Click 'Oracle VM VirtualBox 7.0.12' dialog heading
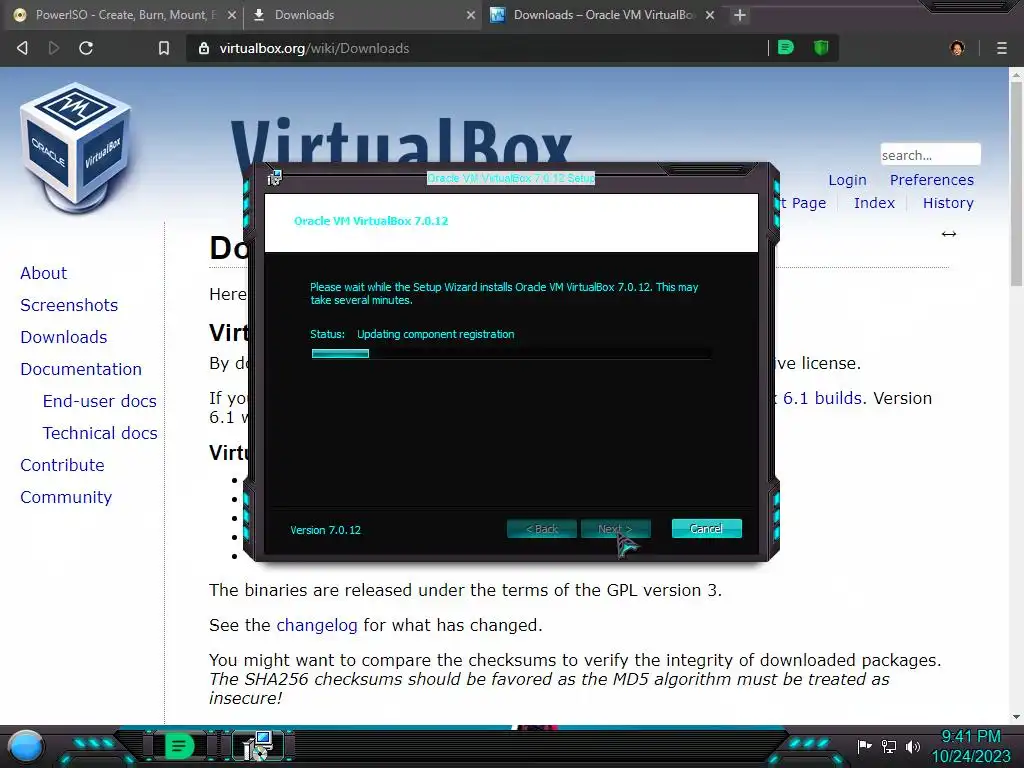The image size is (1024, 768). 371,221
